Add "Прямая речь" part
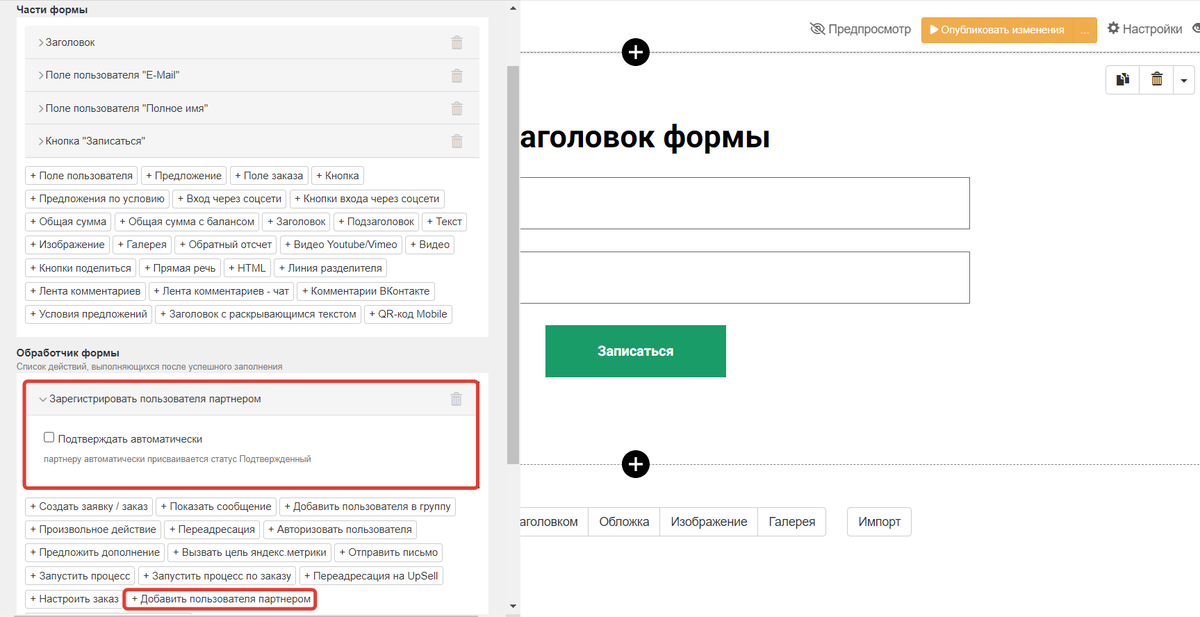Viewport: 1200px width, 617px height. coord(181,268)
